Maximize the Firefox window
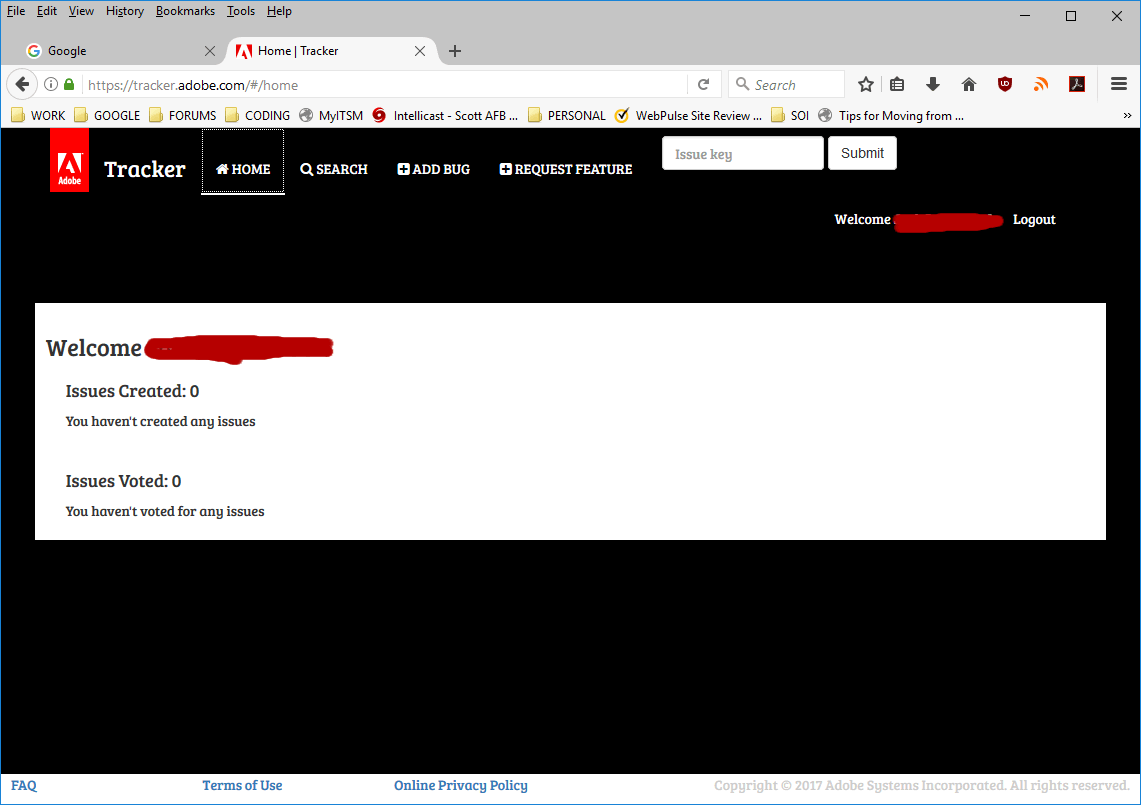Image resolution: width=1141 pixels, height=805 pixels. pyautogui.click(x=1071, y=15)
